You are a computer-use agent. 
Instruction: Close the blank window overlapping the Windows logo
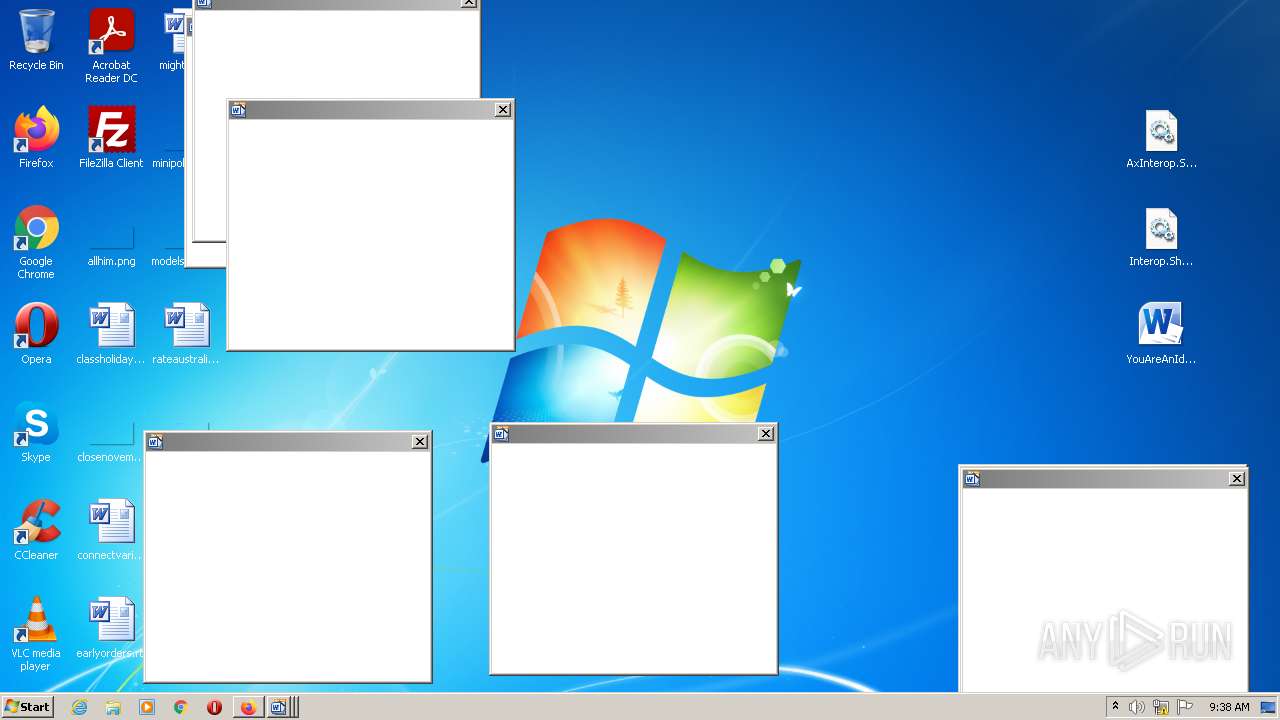pyautogui.click(x=766, y=433)
